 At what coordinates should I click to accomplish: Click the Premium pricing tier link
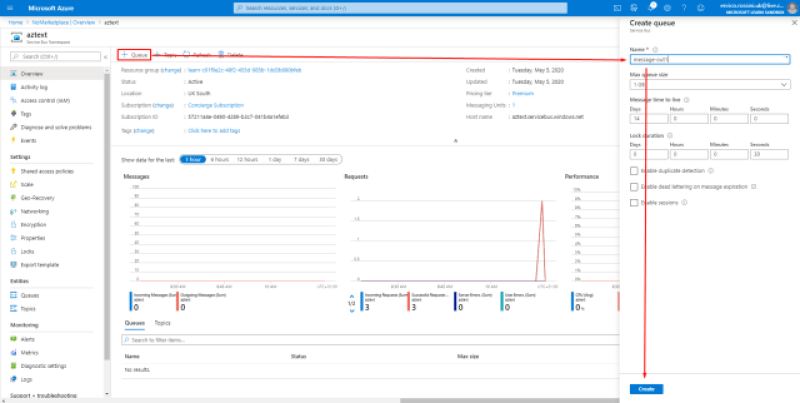(523, 93)
